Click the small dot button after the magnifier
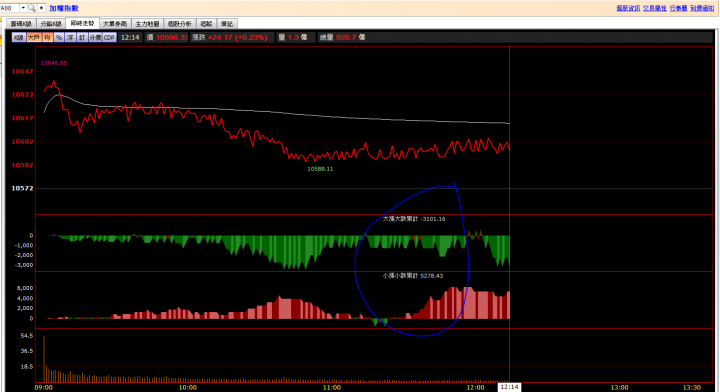 (41, 8)
